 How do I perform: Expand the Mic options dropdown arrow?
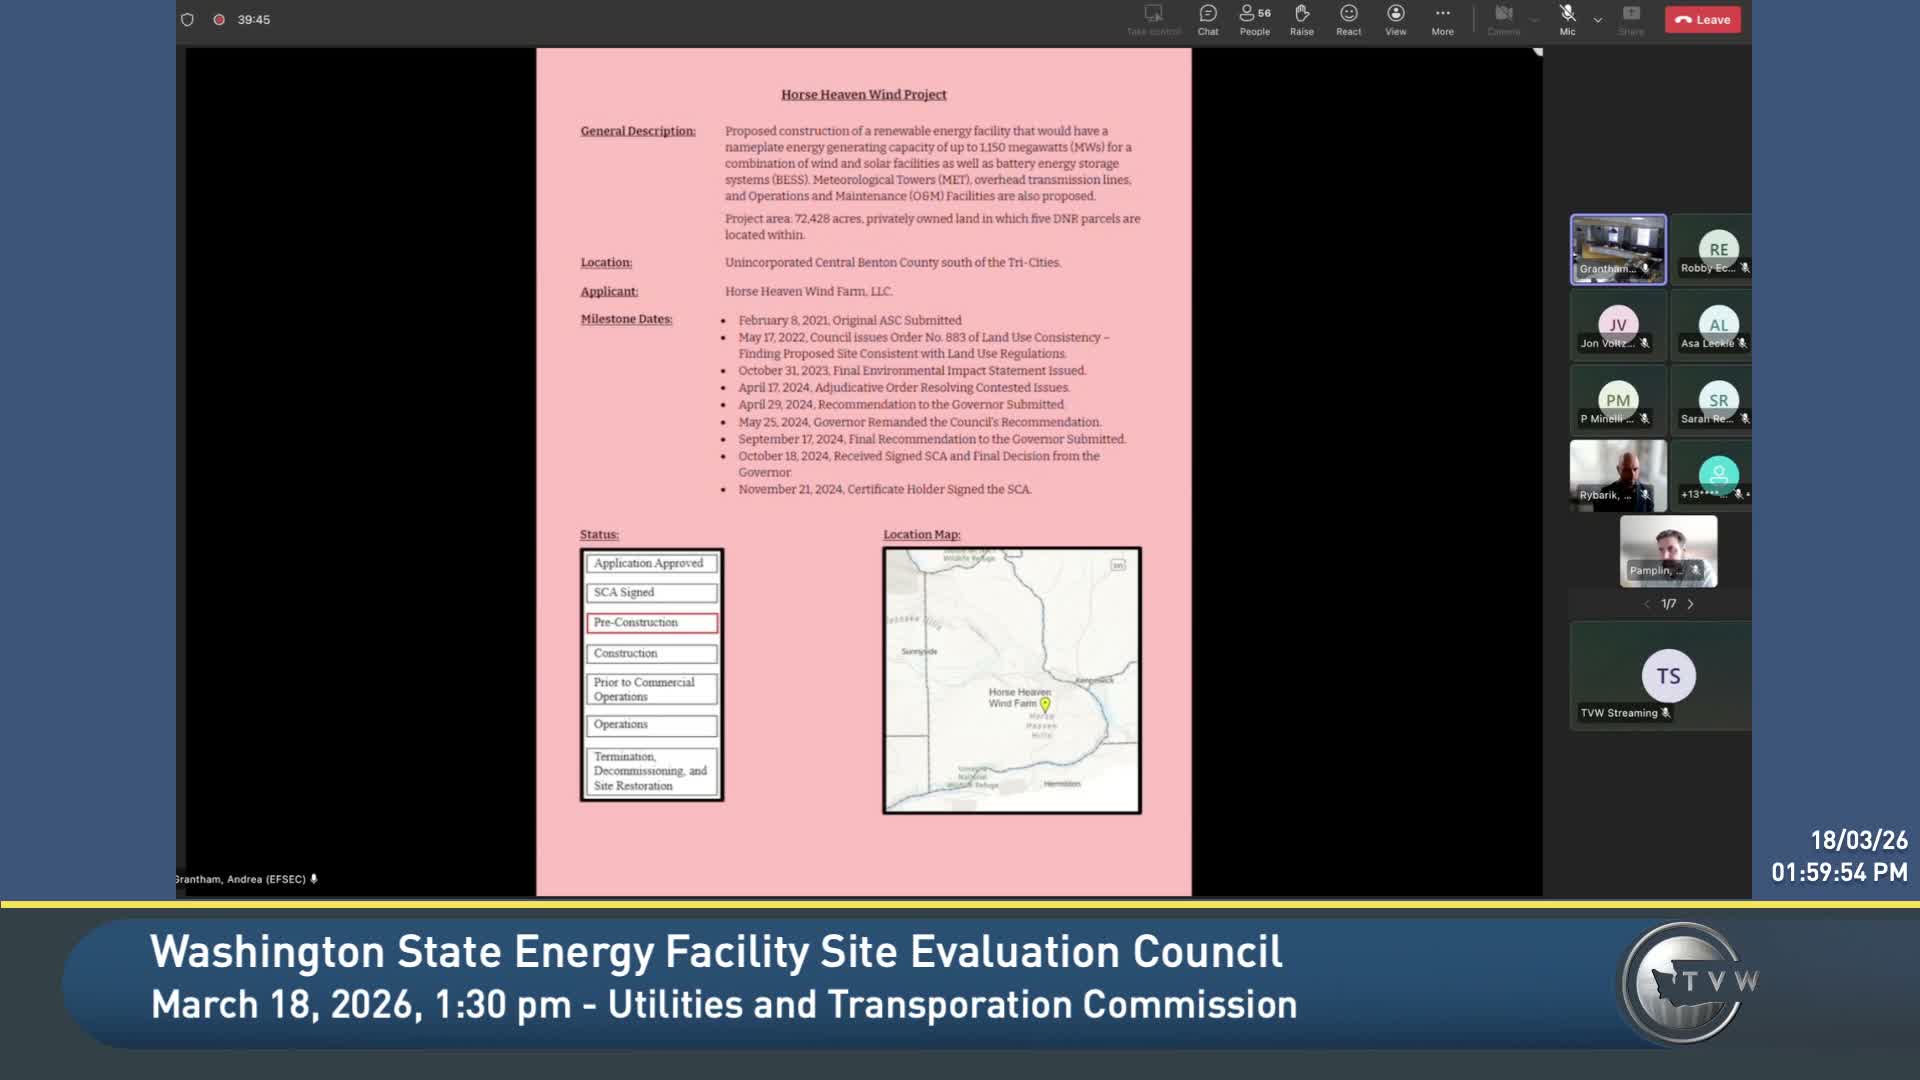[1597, 20]
